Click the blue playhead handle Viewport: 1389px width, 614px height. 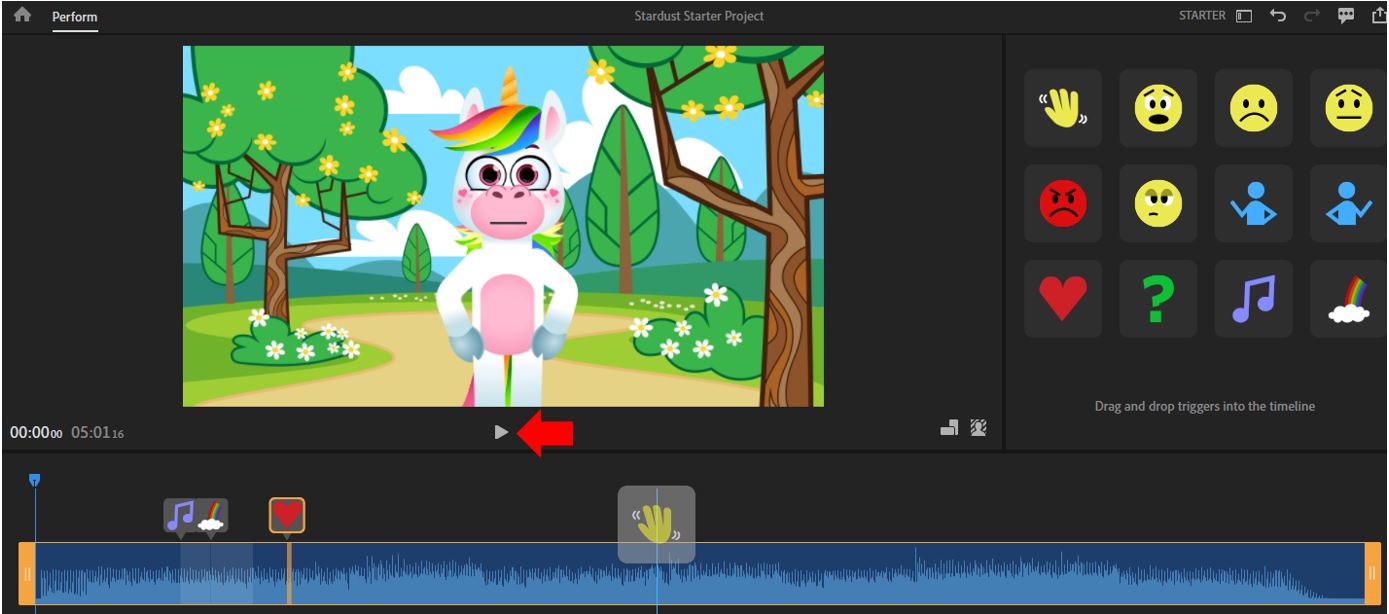click(x=34, y=481)
